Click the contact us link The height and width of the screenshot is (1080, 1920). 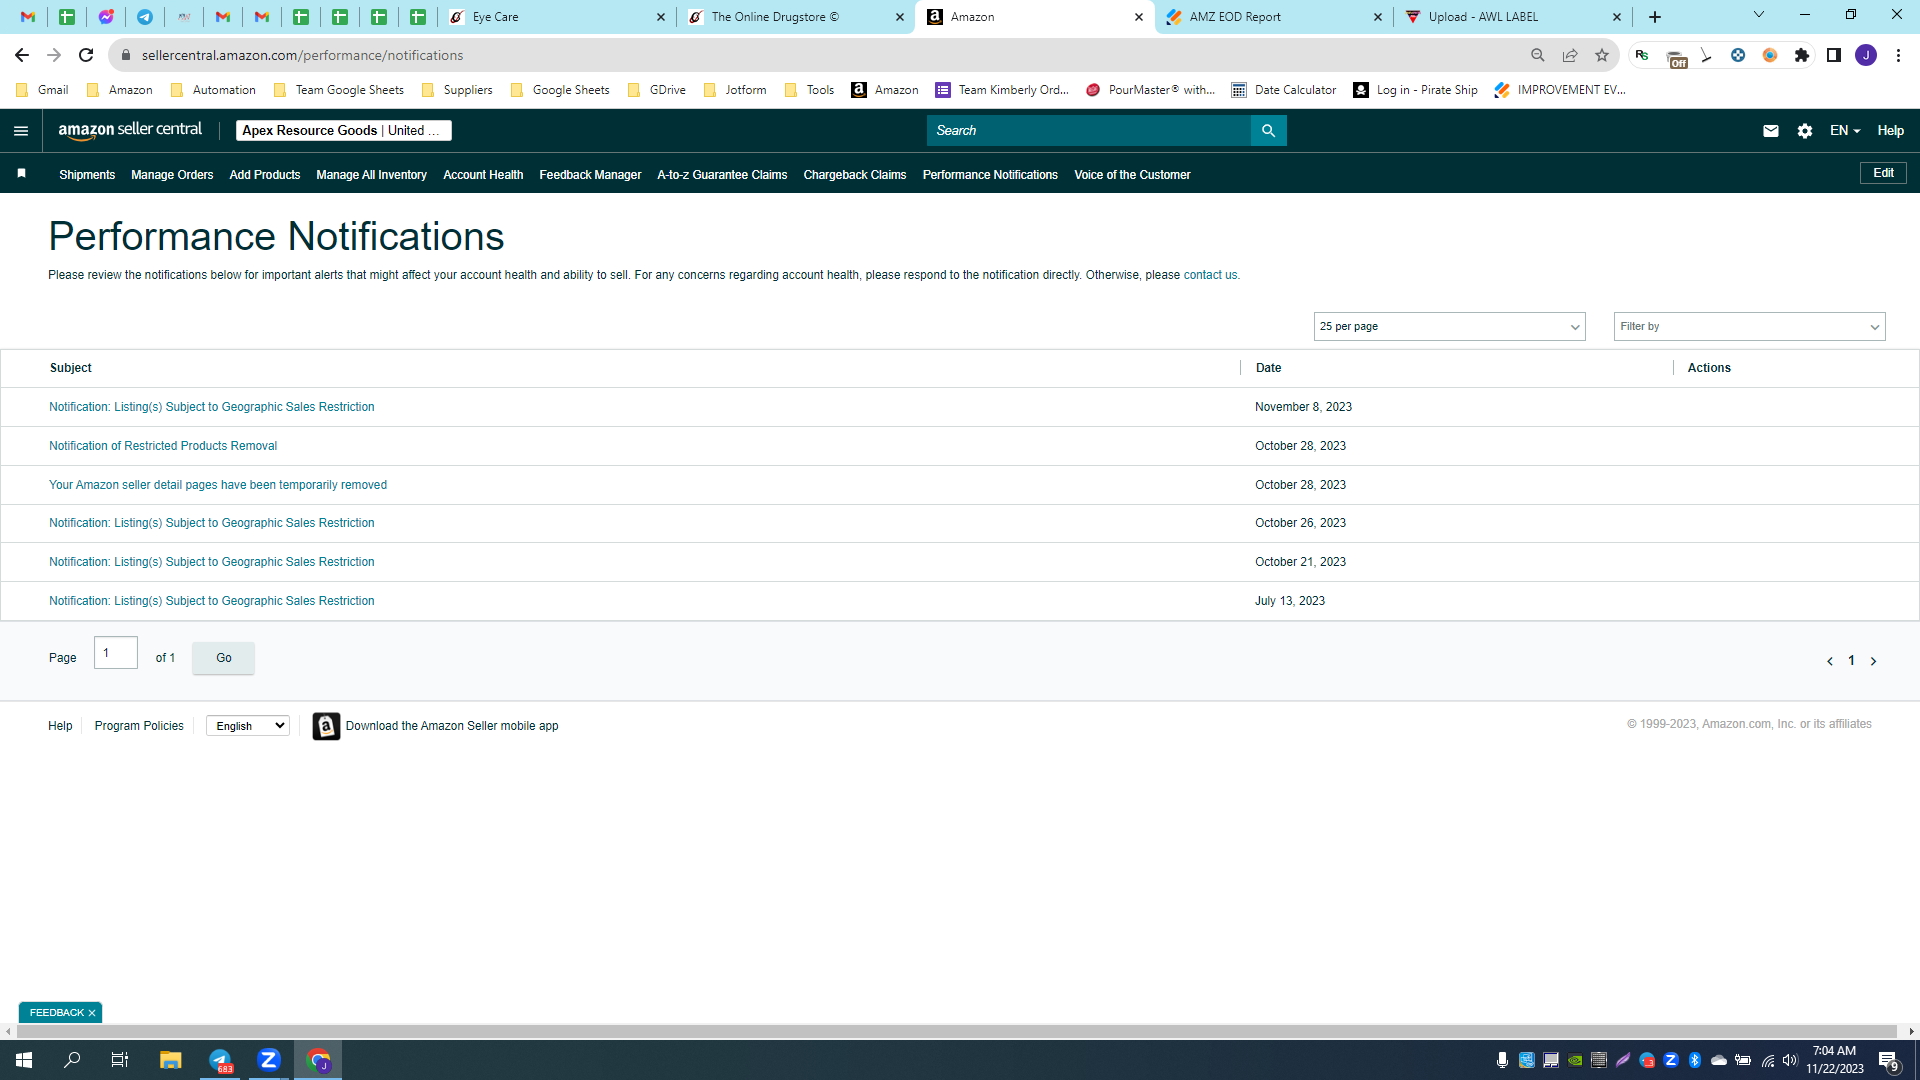(x=1210, y=275)
